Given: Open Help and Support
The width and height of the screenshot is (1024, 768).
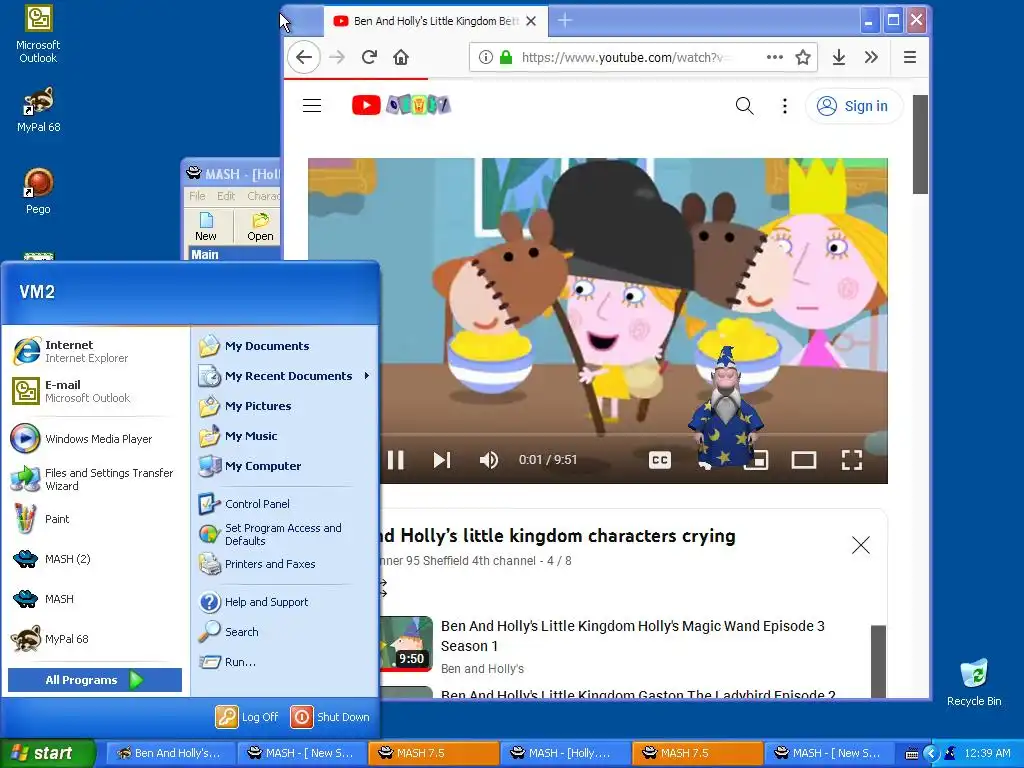Looking at the screenshot, I should (x=285, y=602).
